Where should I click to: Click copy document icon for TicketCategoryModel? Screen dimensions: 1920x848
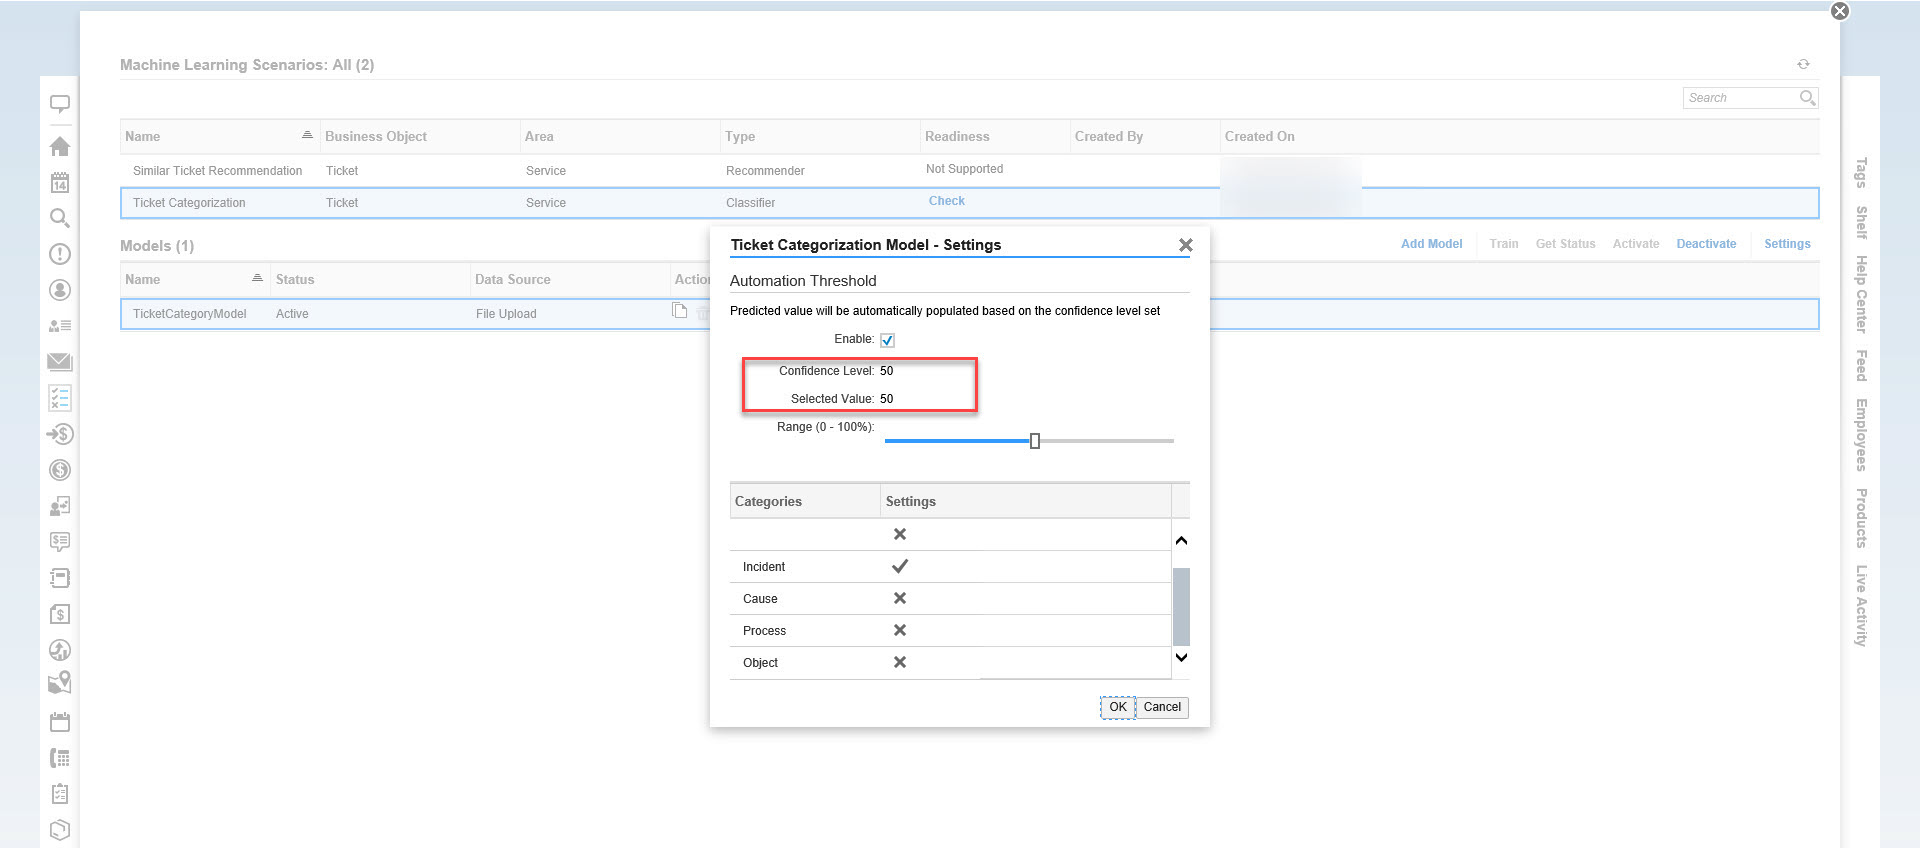(680, 311)
